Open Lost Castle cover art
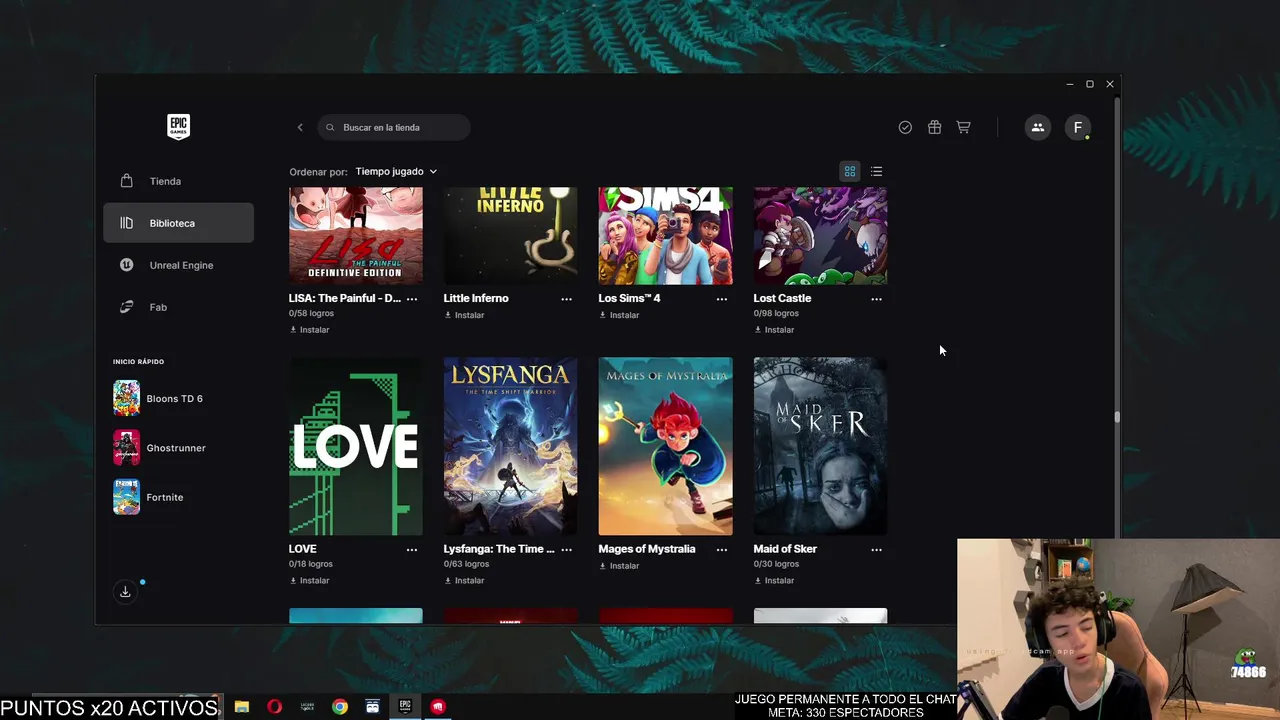Screen dimensions: 1280x720 point(821,236)
